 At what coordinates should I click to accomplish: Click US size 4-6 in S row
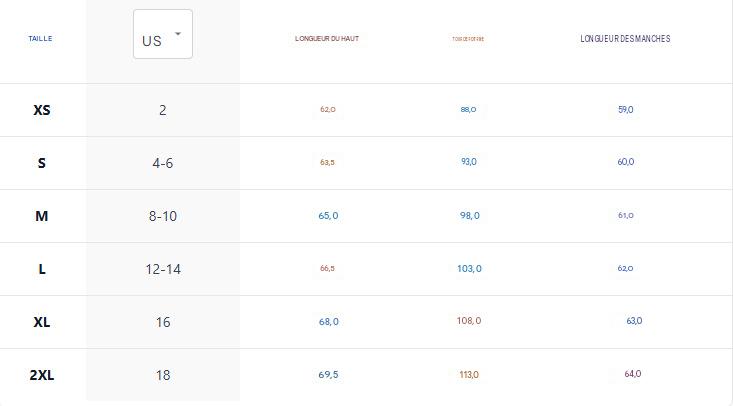pyautogui.click(x=163, y=163)
